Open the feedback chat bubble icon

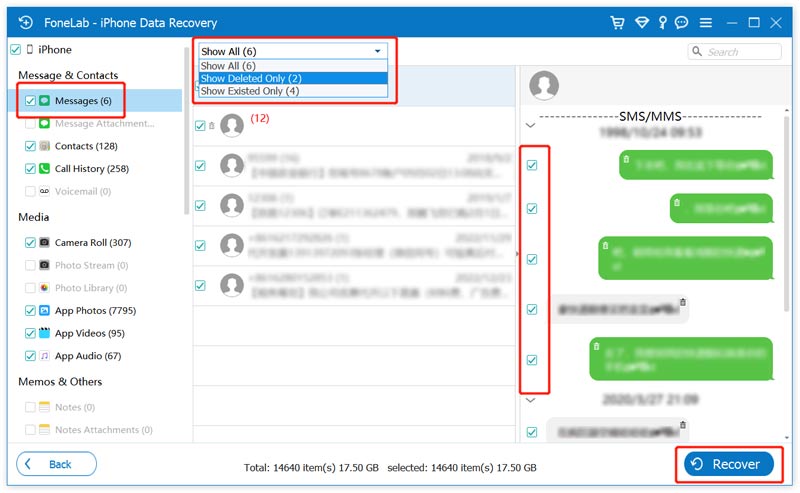coord(682,22)
